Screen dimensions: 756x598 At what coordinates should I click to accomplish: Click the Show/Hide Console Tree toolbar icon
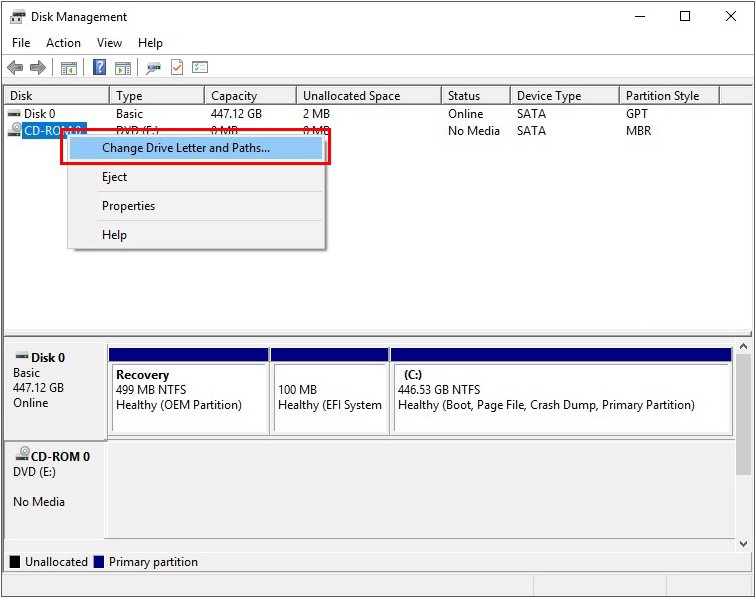tap(69, 68)
